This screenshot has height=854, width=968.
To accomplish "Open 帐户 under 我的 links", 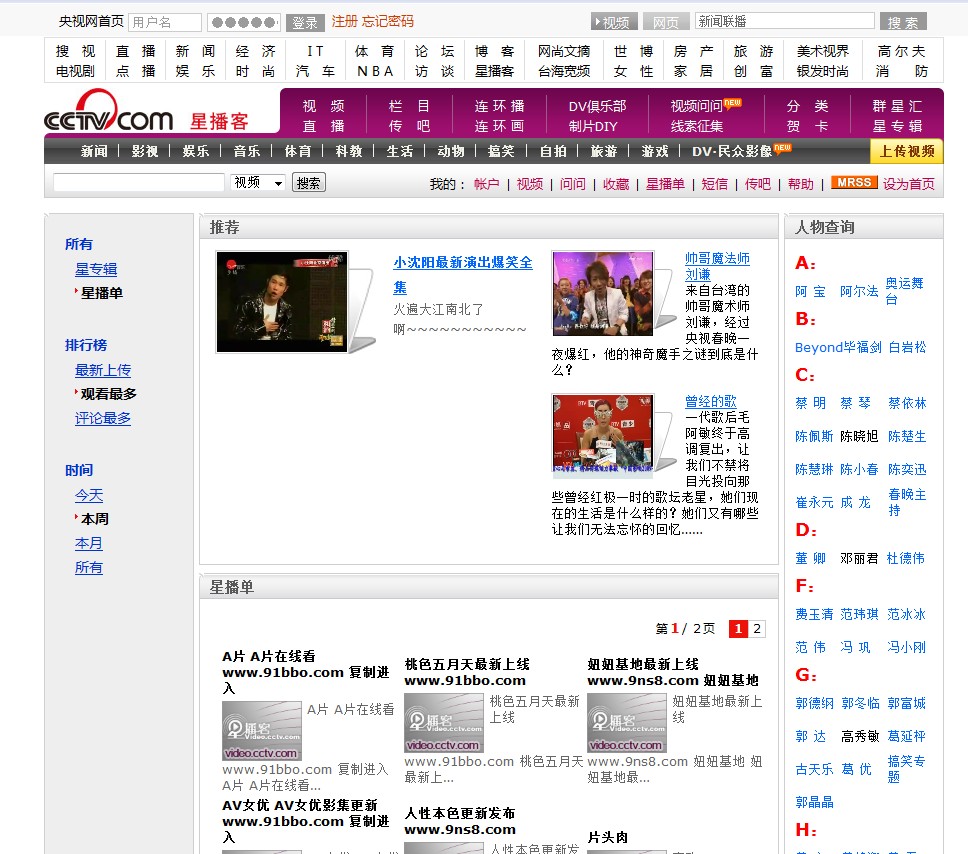I will (x=486, y=184).
